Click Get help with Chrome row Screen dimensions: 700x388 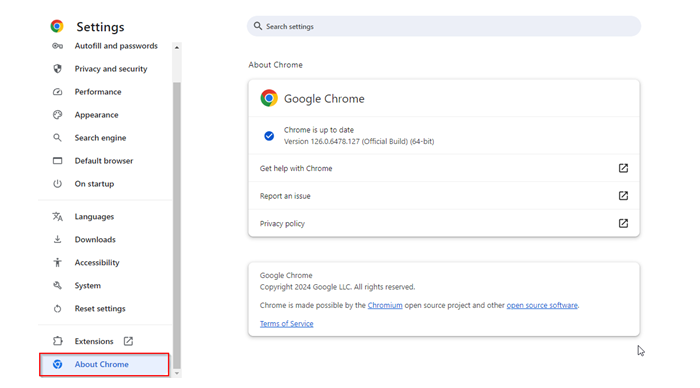click(444, 168)
